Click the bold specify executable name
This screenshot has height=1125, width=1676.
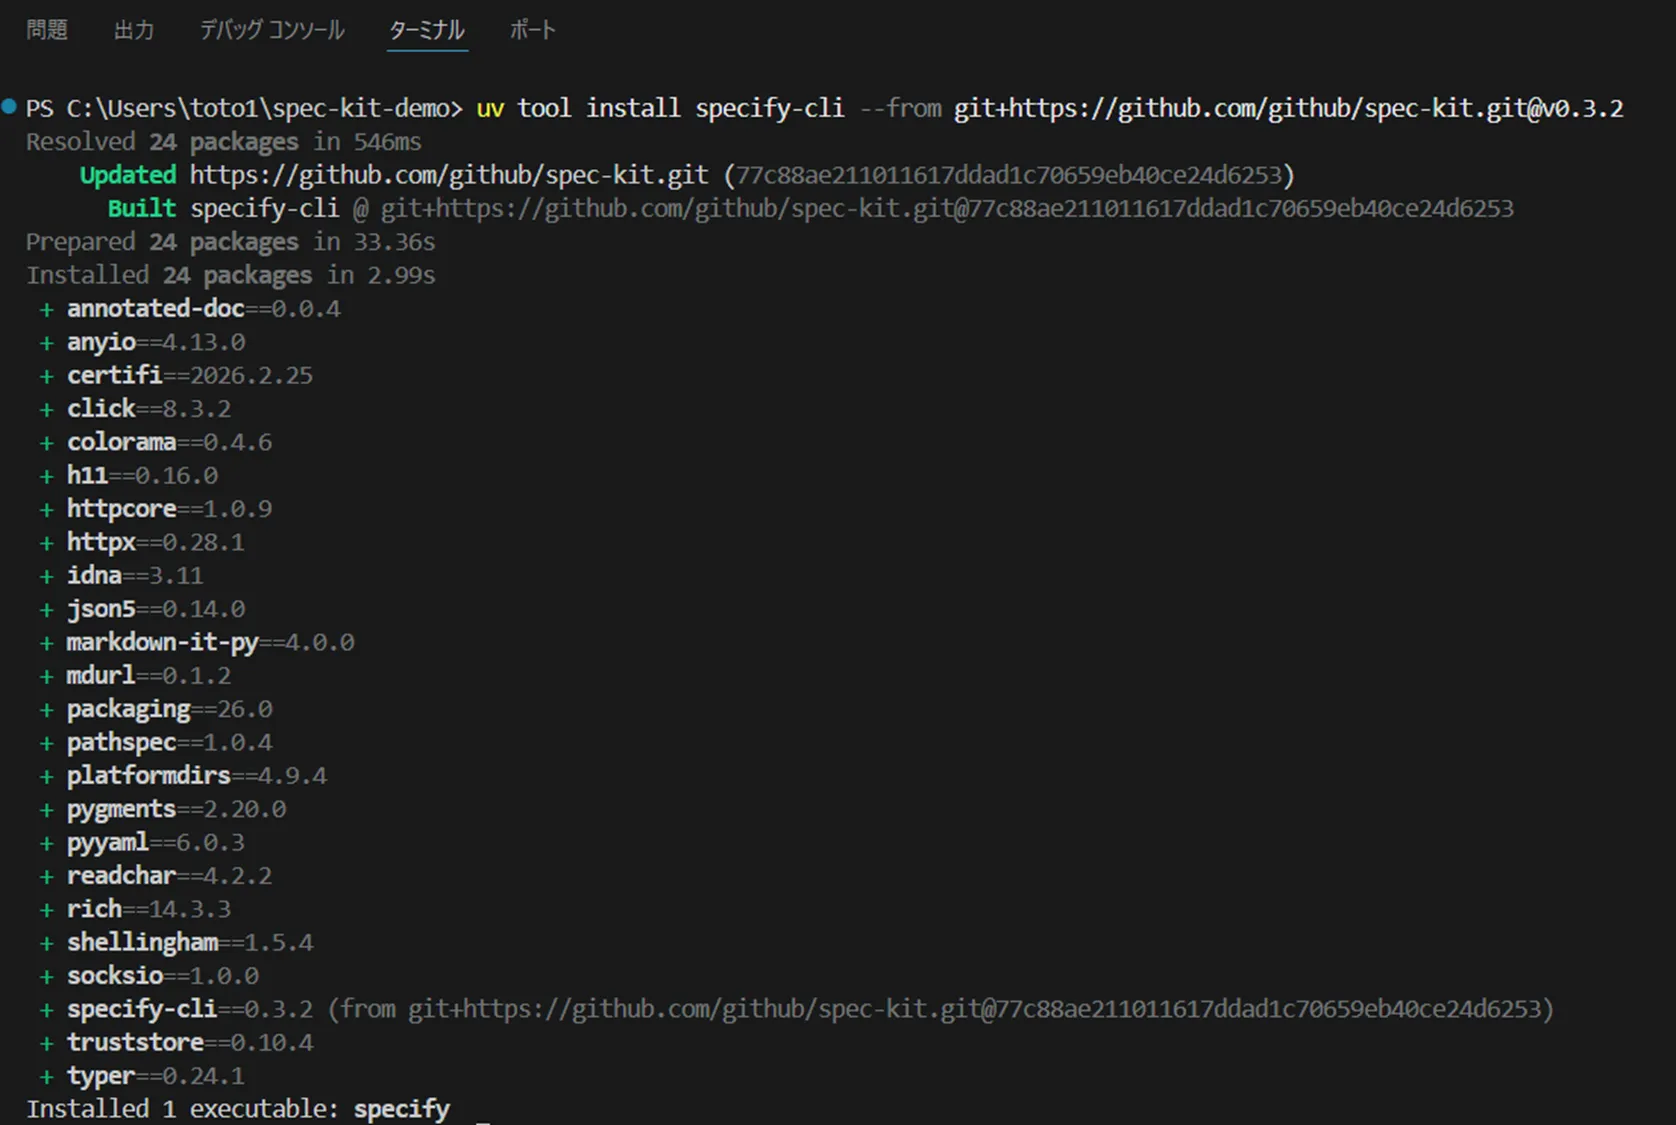tap(401, 1109)
